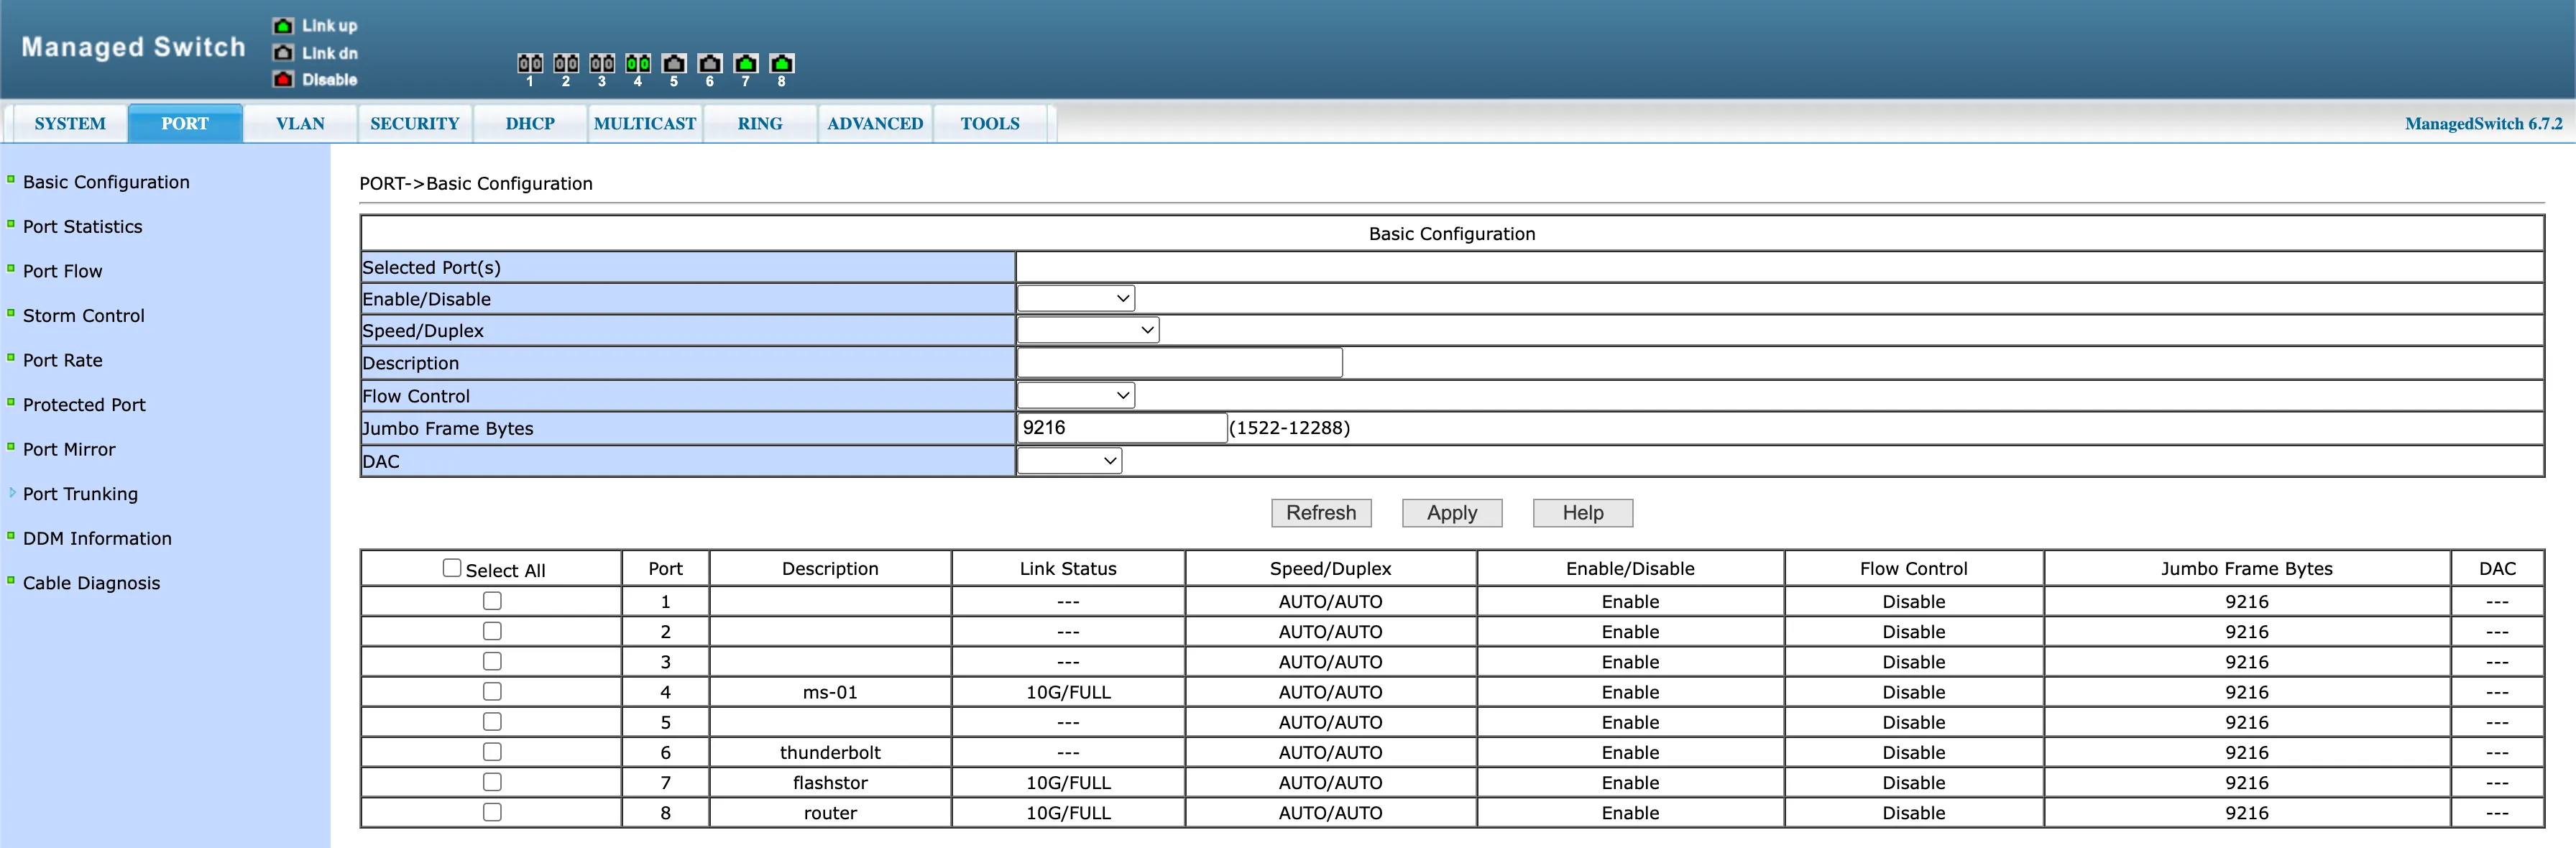Screen dimensions: 2576x848
Task: Open Port Statistics in the sidebar
Action: 83,227
